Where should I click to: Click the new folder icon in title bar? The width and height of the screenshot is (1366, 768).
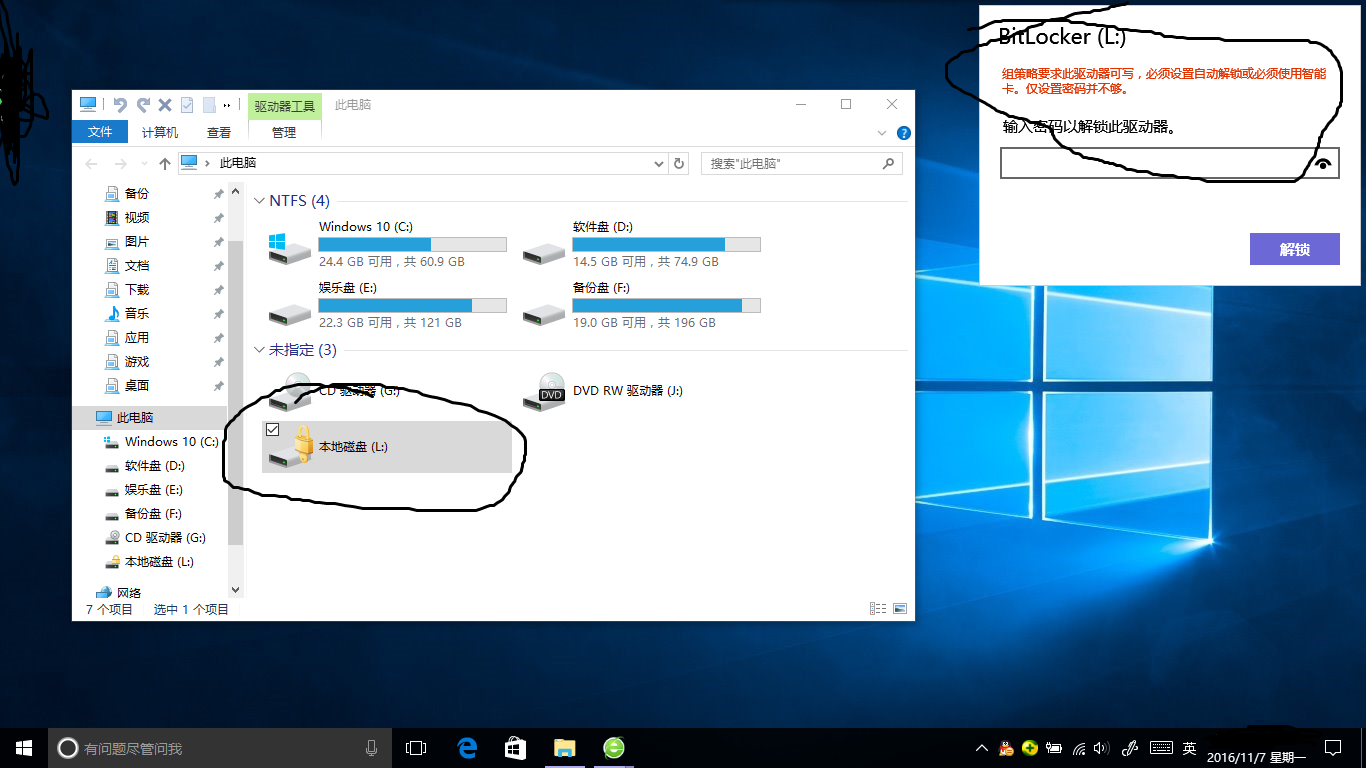pos(209,105)
